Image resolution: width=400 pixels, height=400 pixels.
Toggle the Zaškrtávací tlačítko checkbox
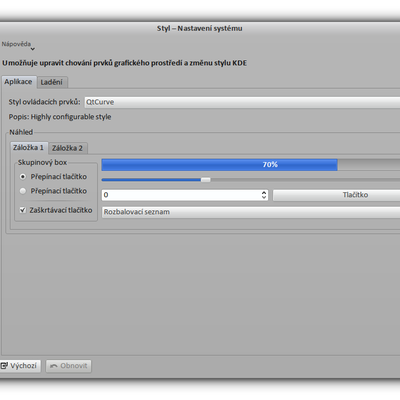[x=23, y=210]
